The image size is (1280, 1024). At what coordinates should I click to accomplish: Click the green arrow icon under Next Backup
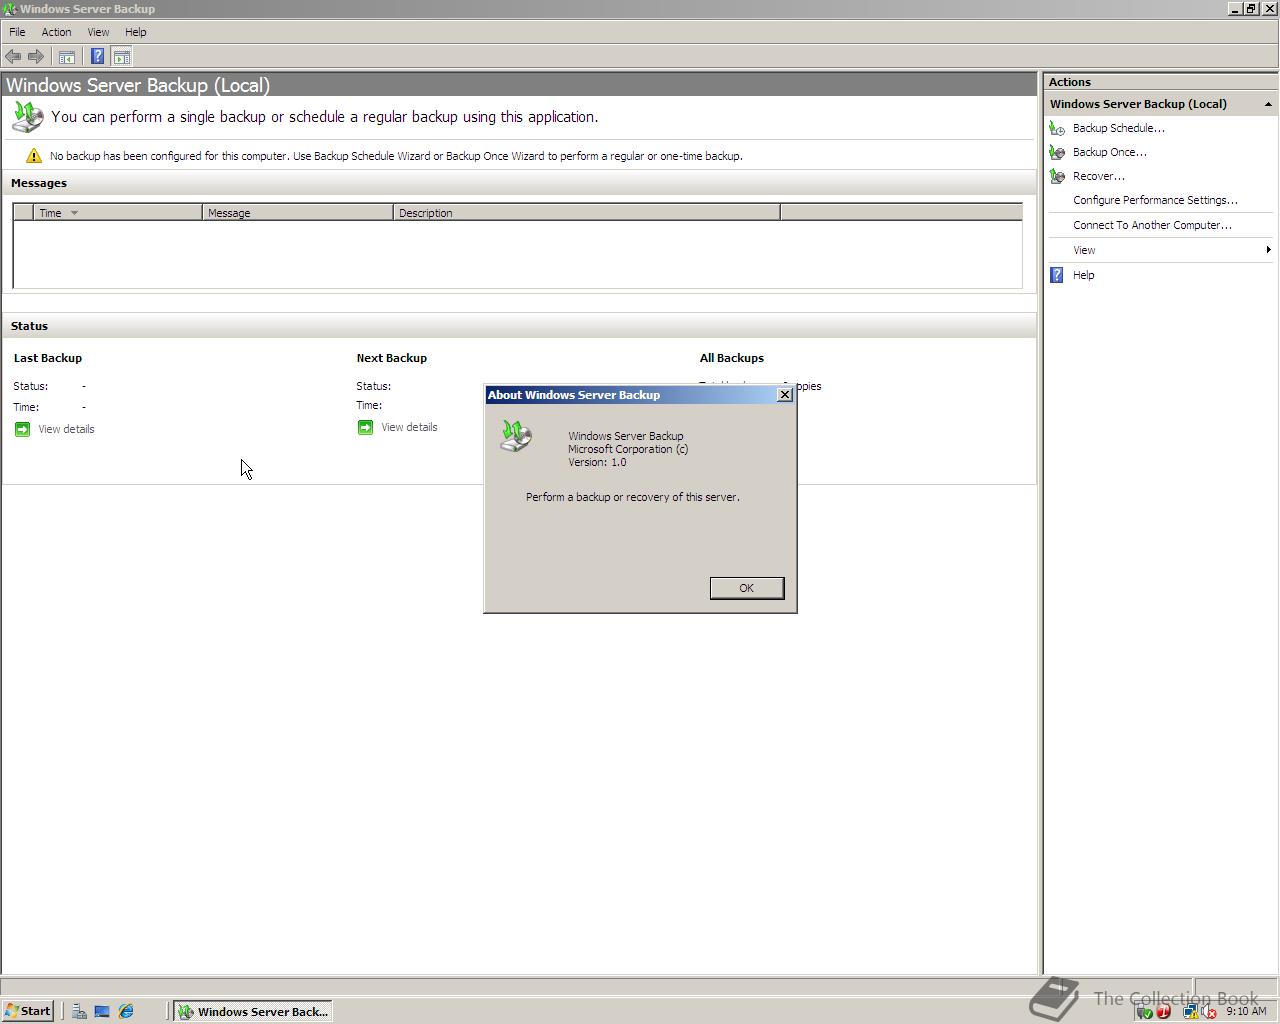click(365, 427)
